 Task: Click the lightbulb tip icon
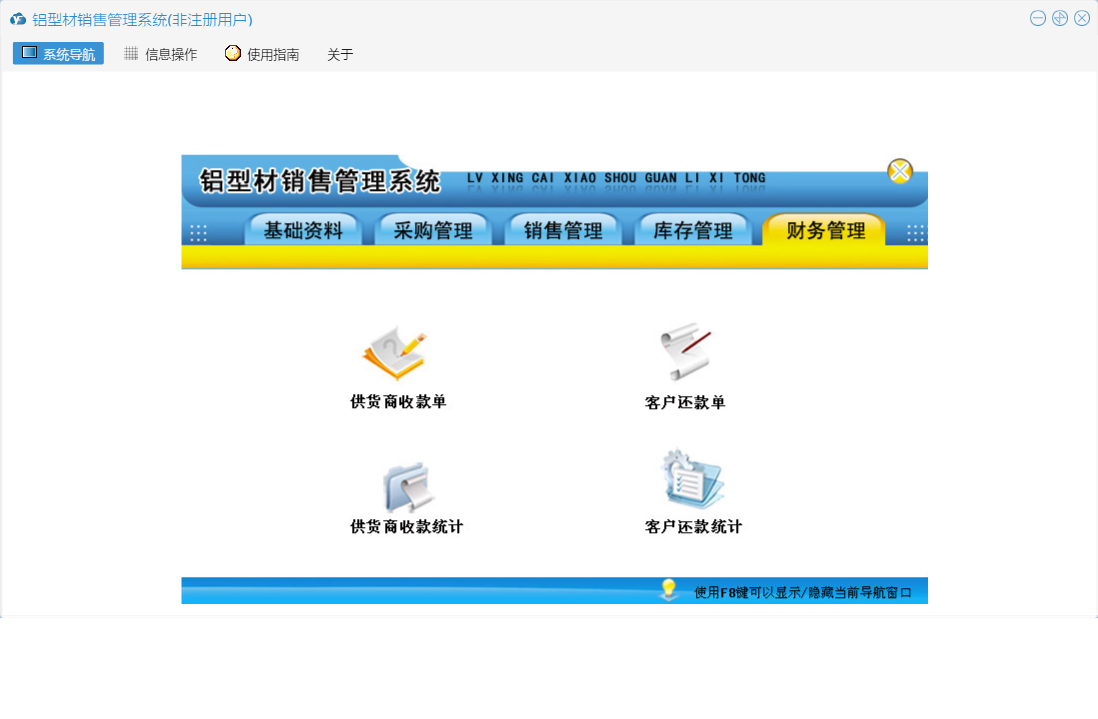click(x=669, y=589)
